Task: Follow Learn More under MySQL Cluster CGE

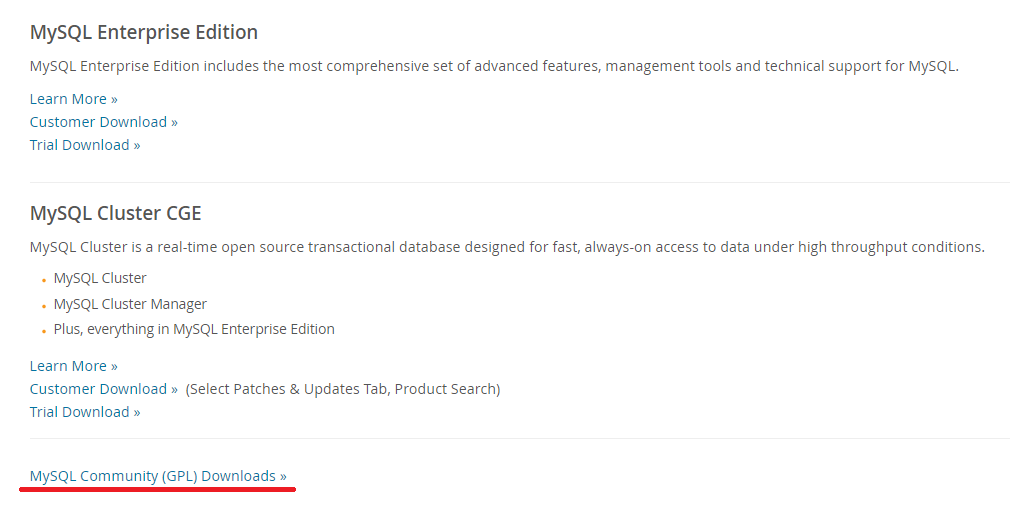Action: 73,366
